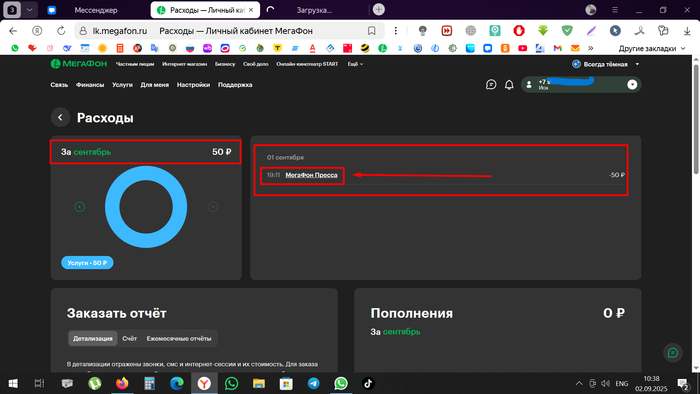The image size is (700, 394).
Task: Click the МегаФон logo
Action: [x=79, y=64]
